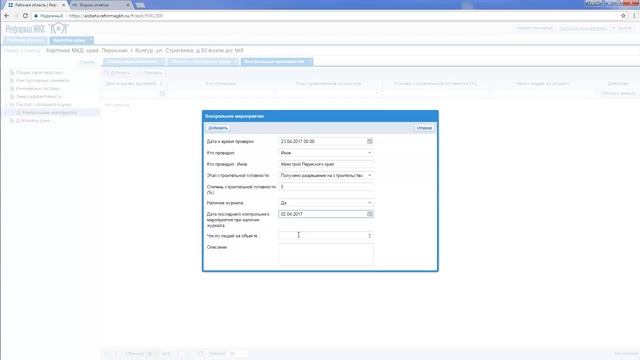The image size is (640, 360).
Task: Bookmark this page with the star icon
Action: pos(623,16)
